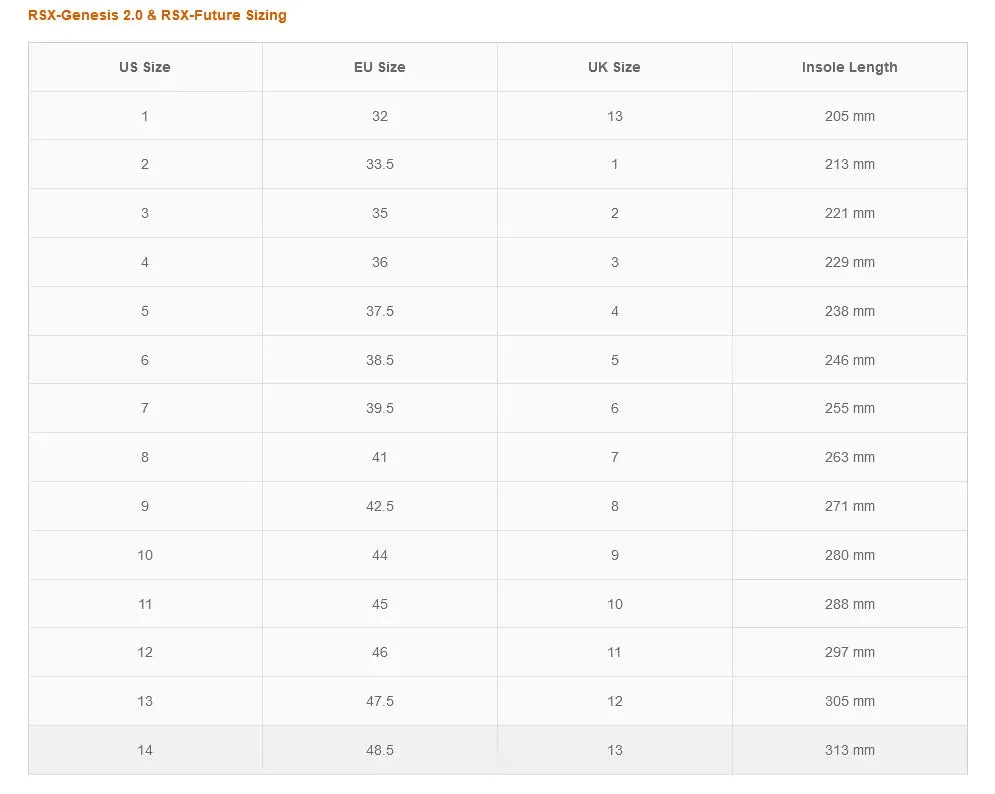Click the 263 mm insole length cell
The height and width of the screenshot is (794, 995).
click(x=850, y=457)
